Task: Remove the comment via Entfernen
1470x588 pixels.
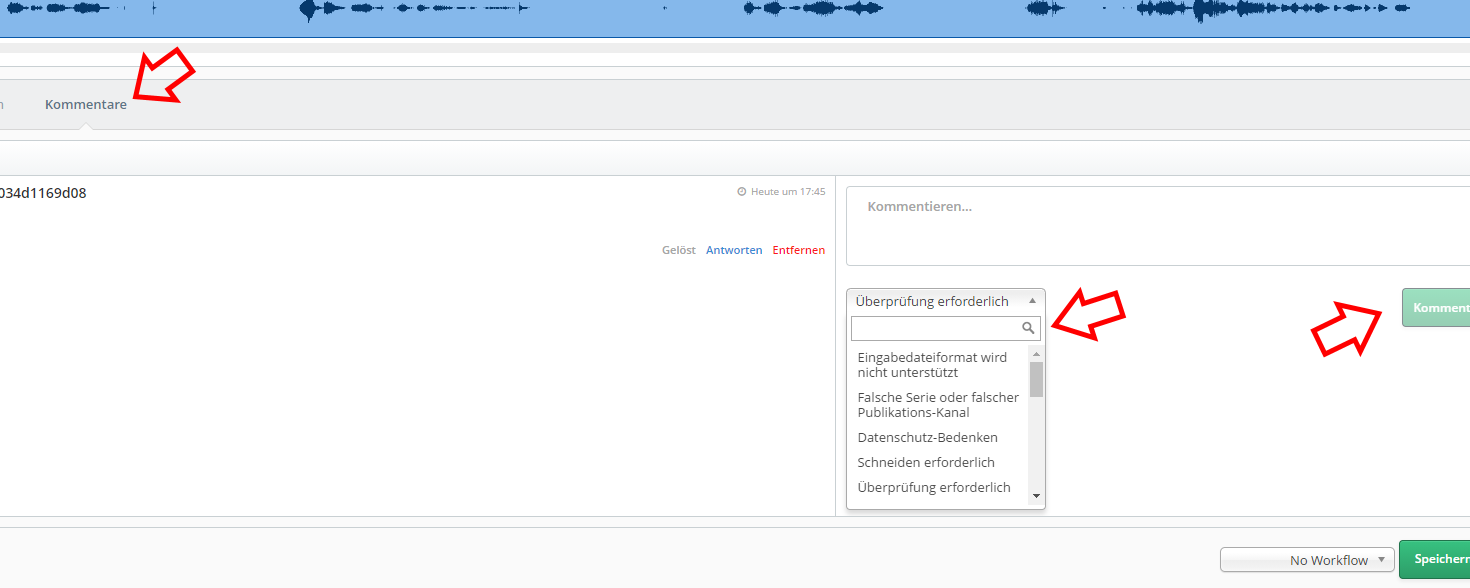Action: [x=798, y=250]
